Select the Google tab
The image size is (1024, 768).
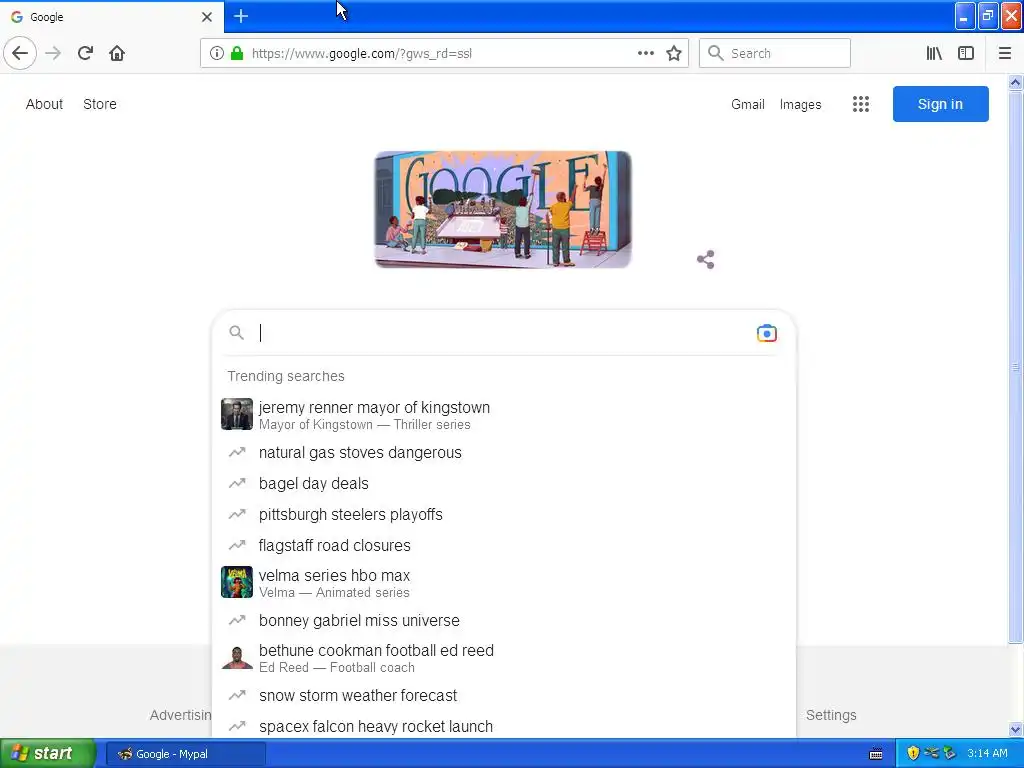point(111,17)
